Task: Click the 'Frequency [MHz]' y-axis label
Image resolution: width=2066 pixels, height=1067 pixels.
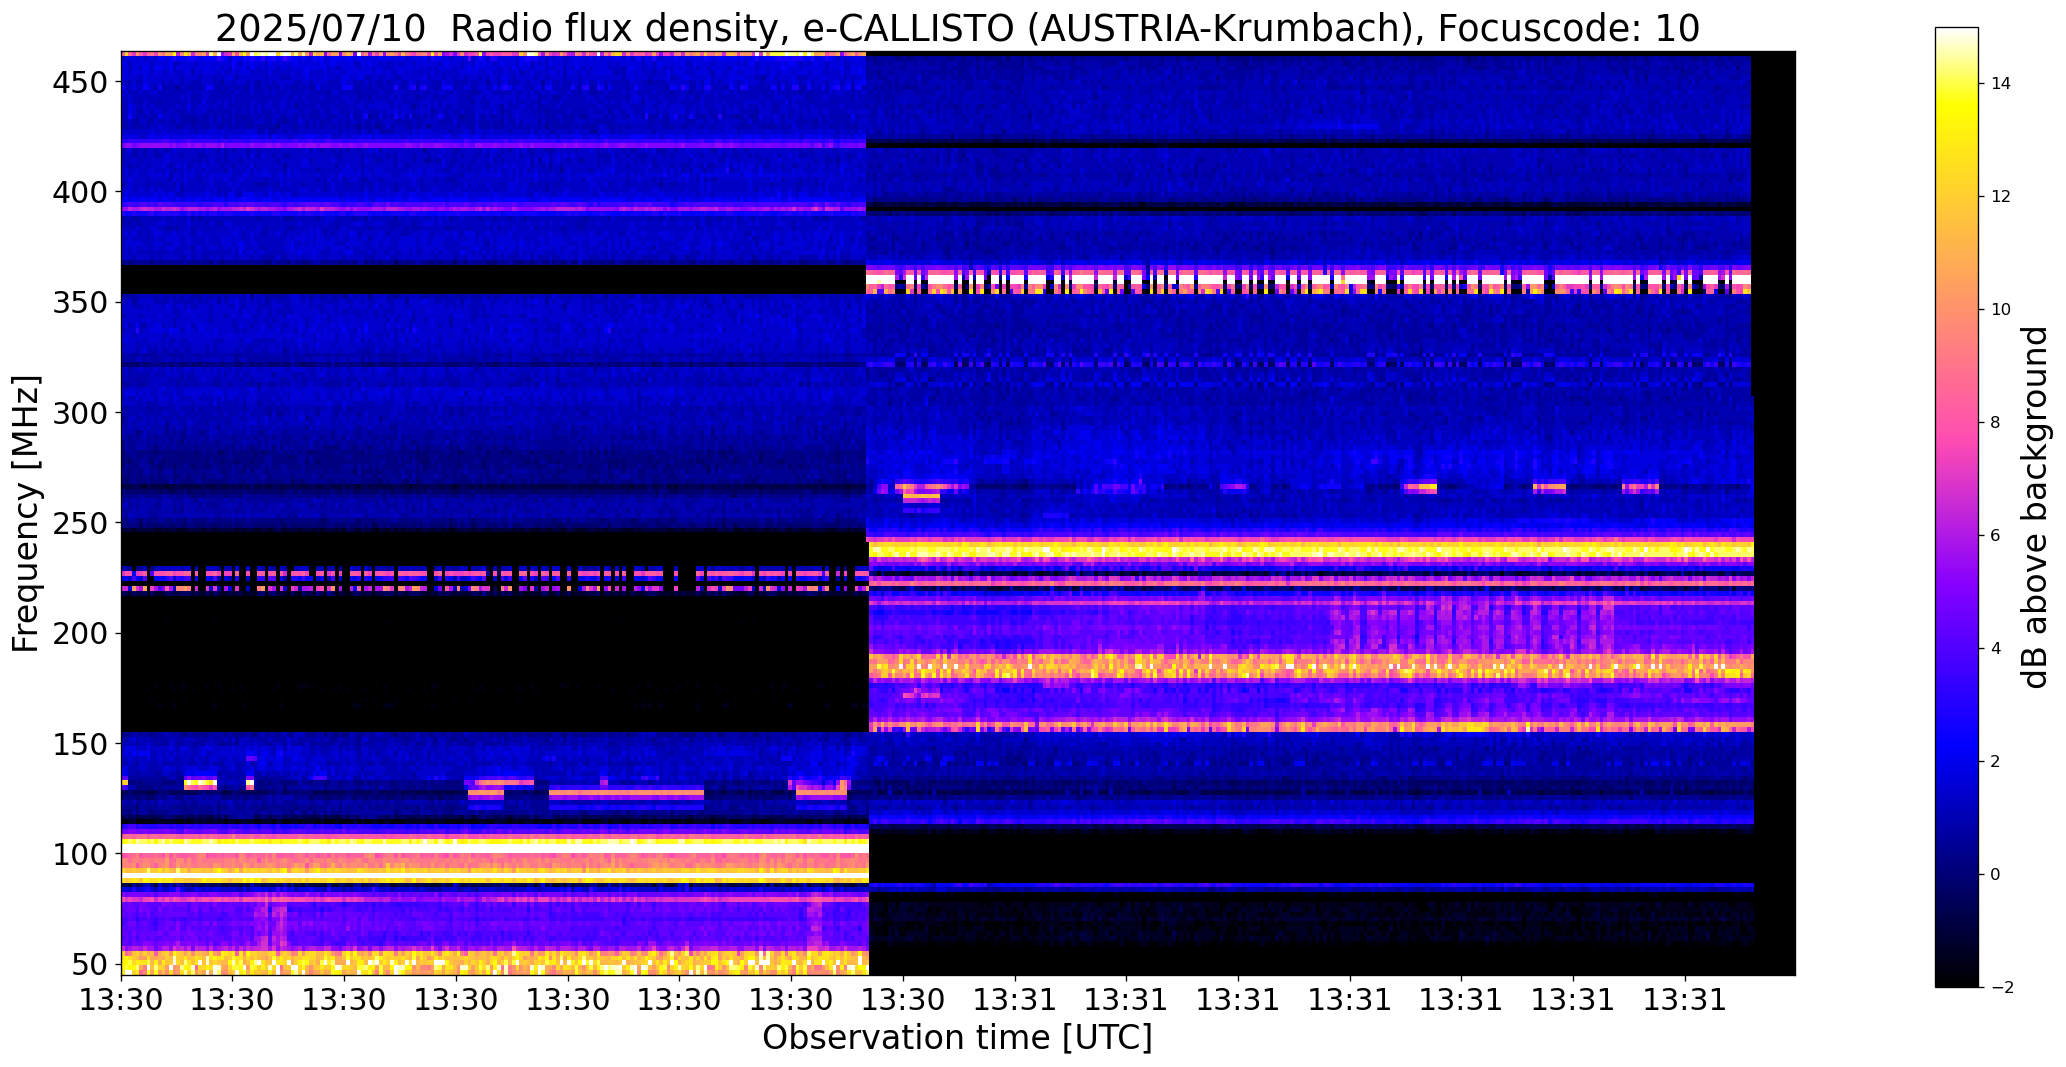Action: pos(25,514)
